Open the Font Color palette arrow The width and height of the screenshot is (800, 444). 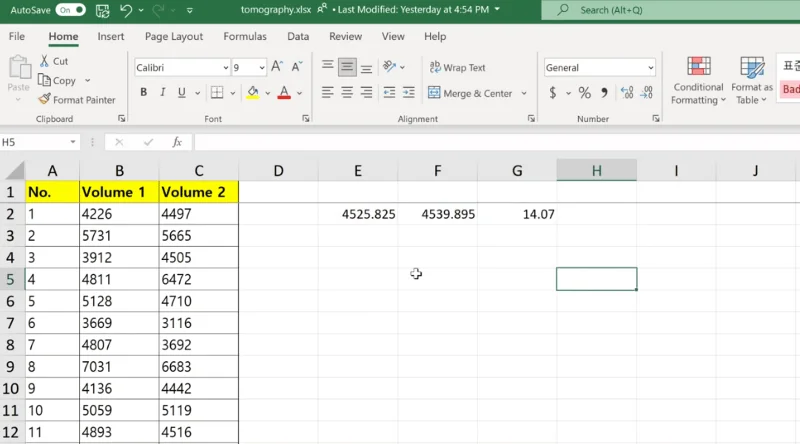click(299, 93)
